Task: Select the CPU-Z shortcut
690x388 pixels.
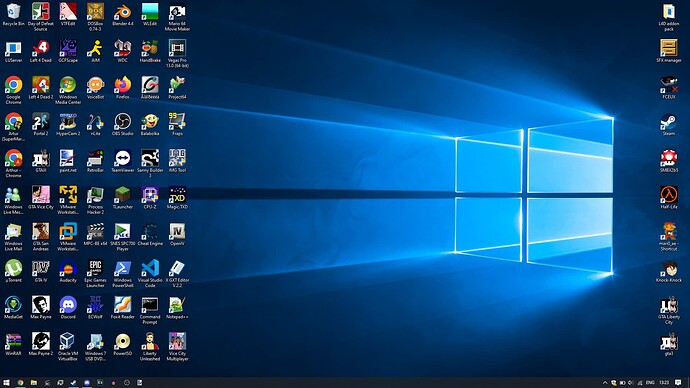Action: click(x=150, y=198)
